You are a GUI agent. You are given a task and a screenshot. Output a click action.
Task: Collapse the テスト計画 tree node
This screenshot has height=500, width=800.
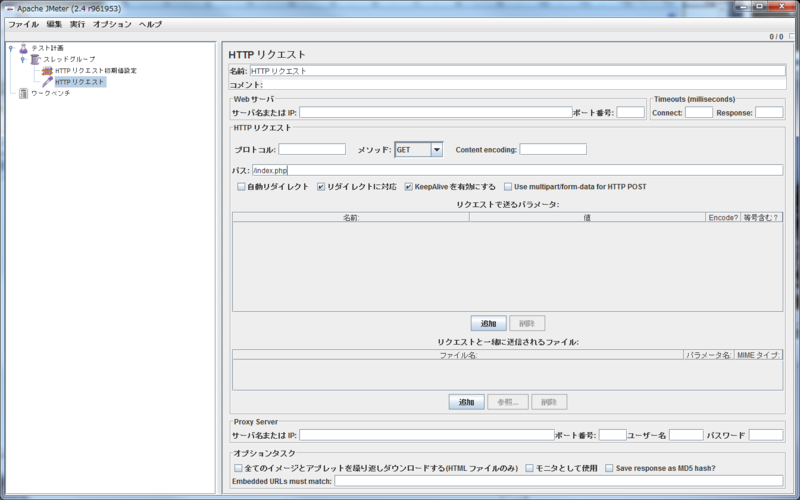point(11,48)
